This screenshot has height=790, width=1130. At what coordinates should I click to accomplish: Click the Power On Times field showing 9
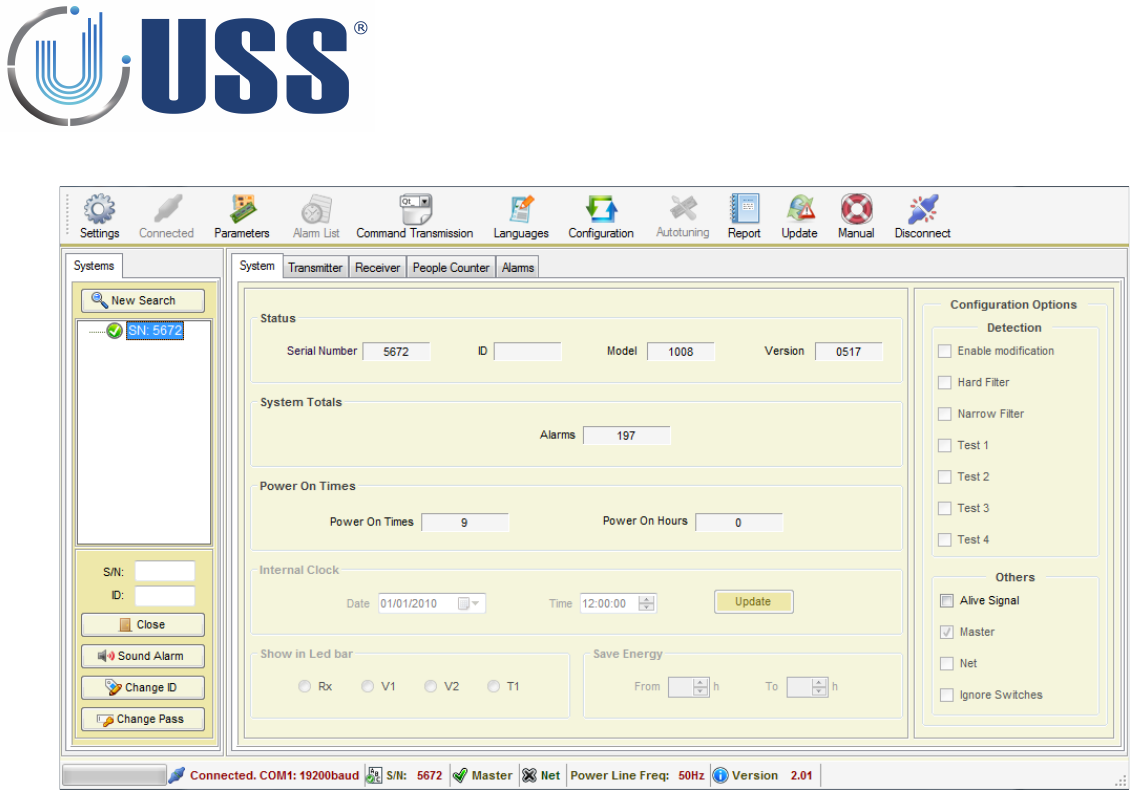click(x=465, y=523)
